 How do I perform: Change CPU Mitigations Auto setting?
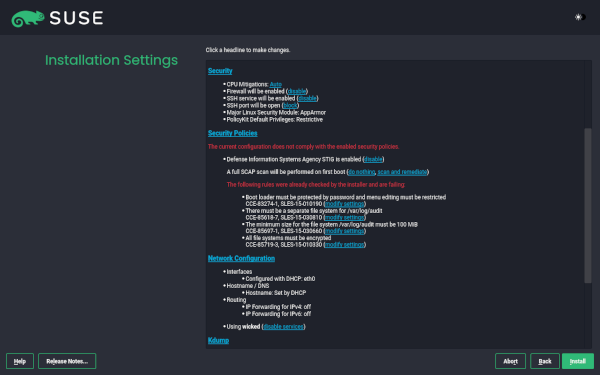[x=276, y=85]
